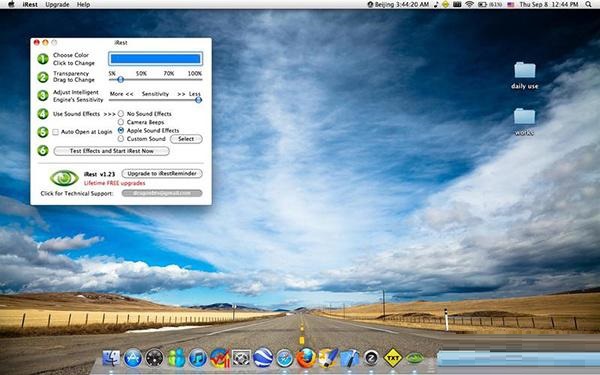The image size is (600, 375).
Task: Open the Apple menu
Action: 11,4
